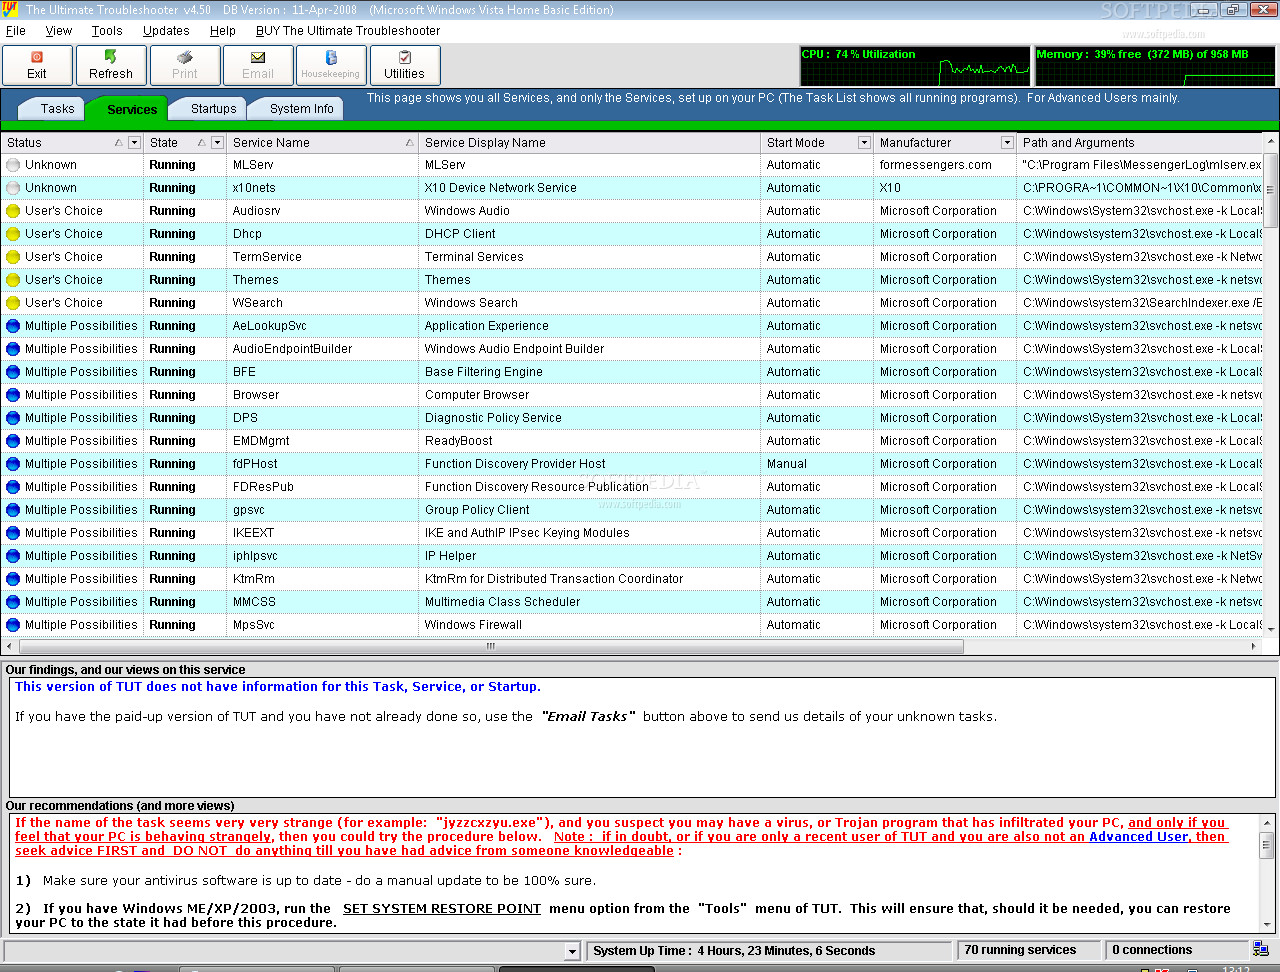1280x972 pixels.
Task: Click the blue status icon for AeLookupSvc
Action: pos(13,326)
